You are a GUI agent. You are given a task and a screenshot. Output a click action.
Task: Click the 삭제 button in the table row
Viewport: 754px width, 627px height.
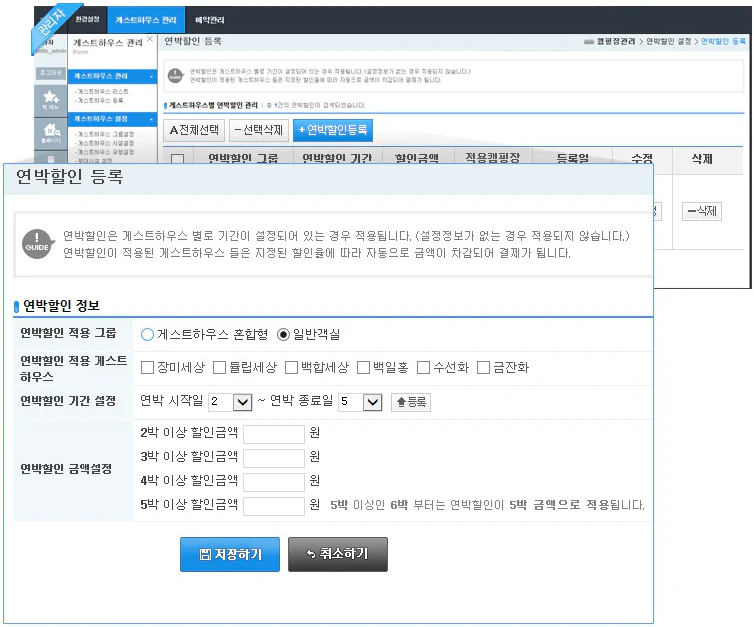click(x=702, y=211)
